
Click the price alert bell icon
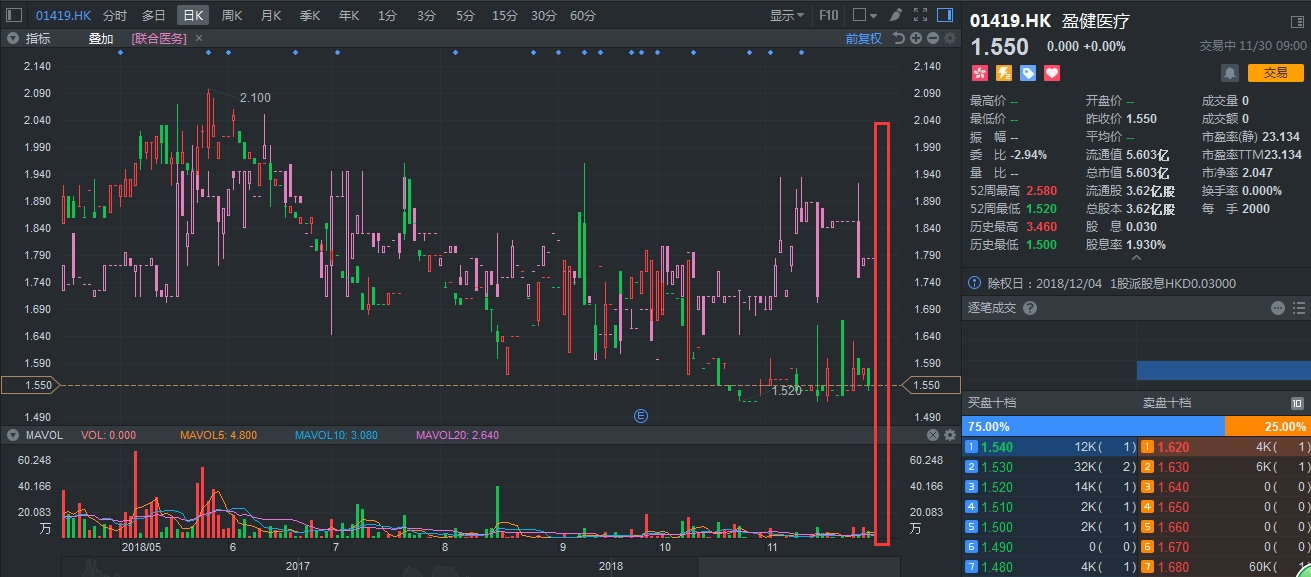[x=1229, y=73]
